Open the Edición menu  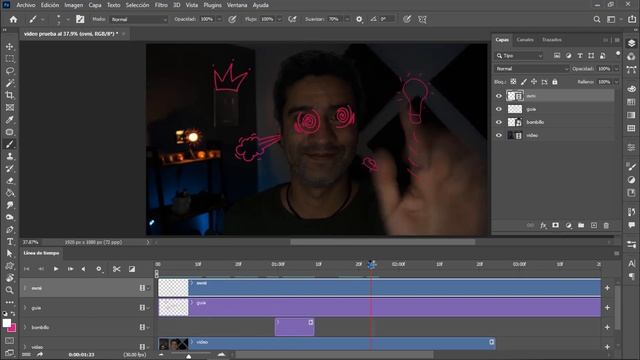[50, 5]
